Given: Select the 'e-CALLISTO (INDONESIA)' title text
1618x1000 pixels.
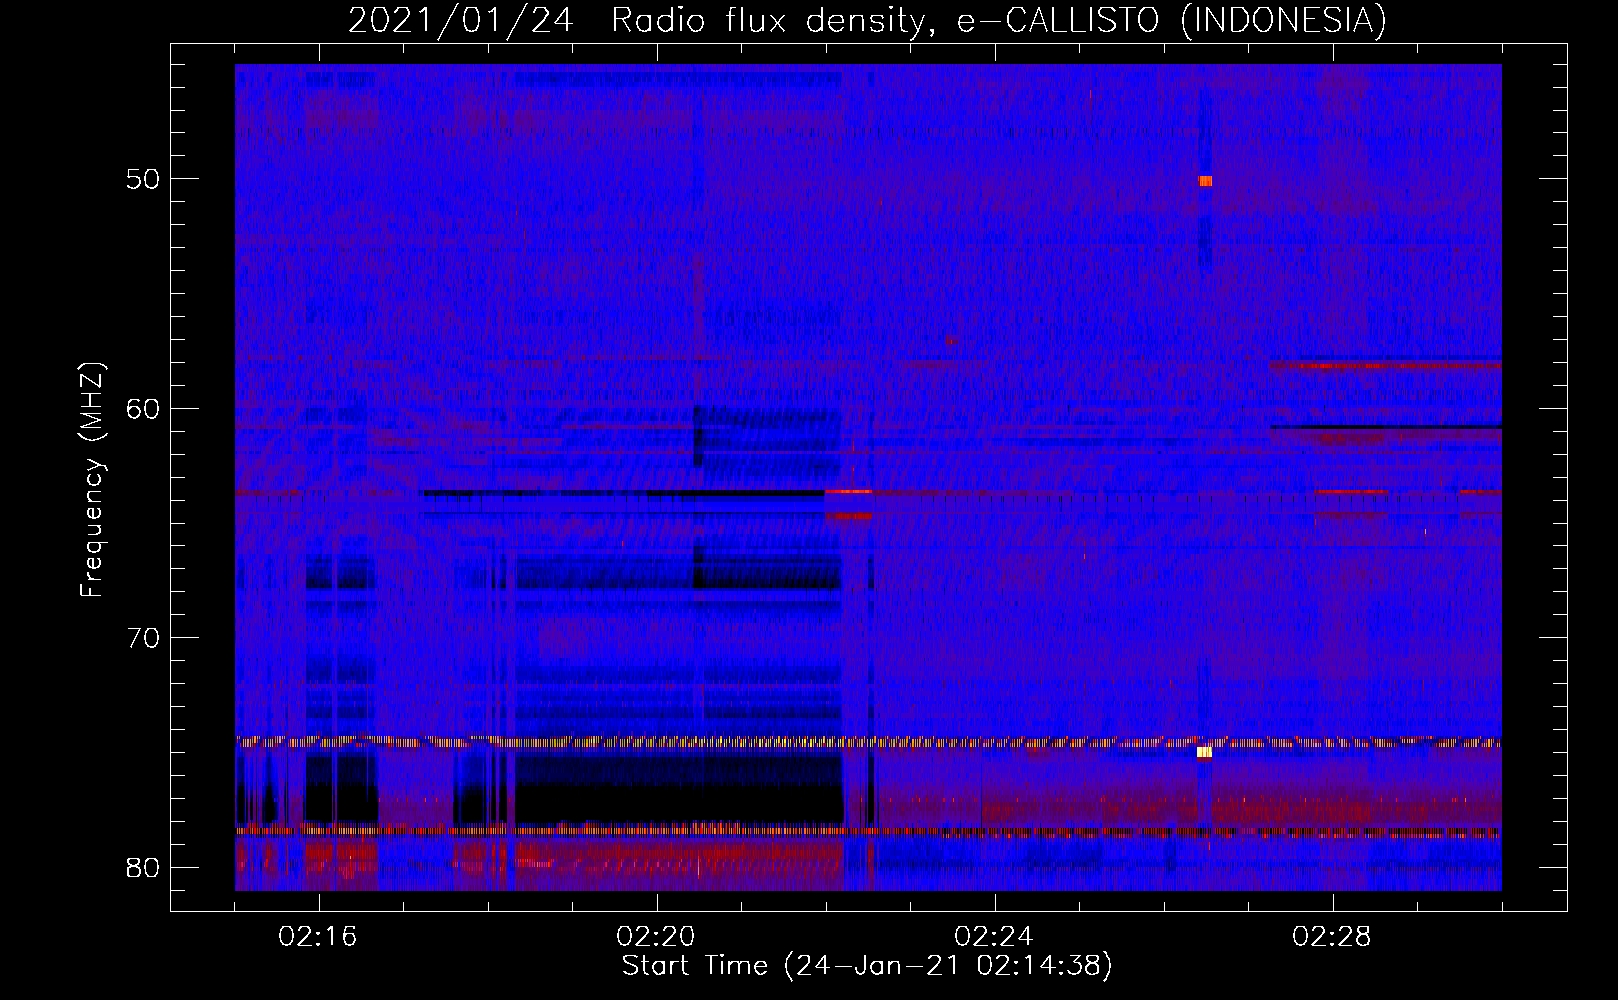Looking at the screenshot, I should pyautogui.click(x=1171, y=20).
